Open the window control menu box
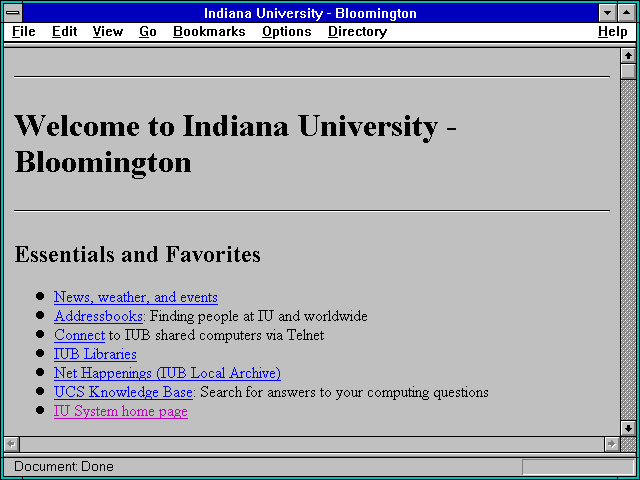Image resolution: width=640 pixels, height=480 pixels. coord(13,13)
